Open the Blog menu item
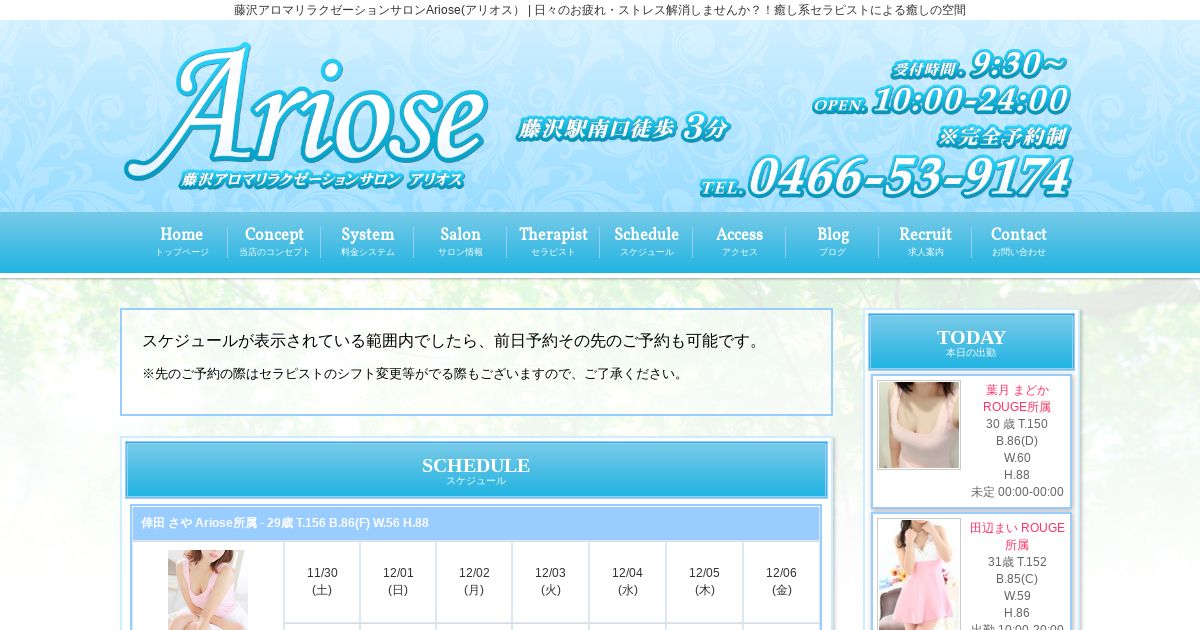 (832, 242)
